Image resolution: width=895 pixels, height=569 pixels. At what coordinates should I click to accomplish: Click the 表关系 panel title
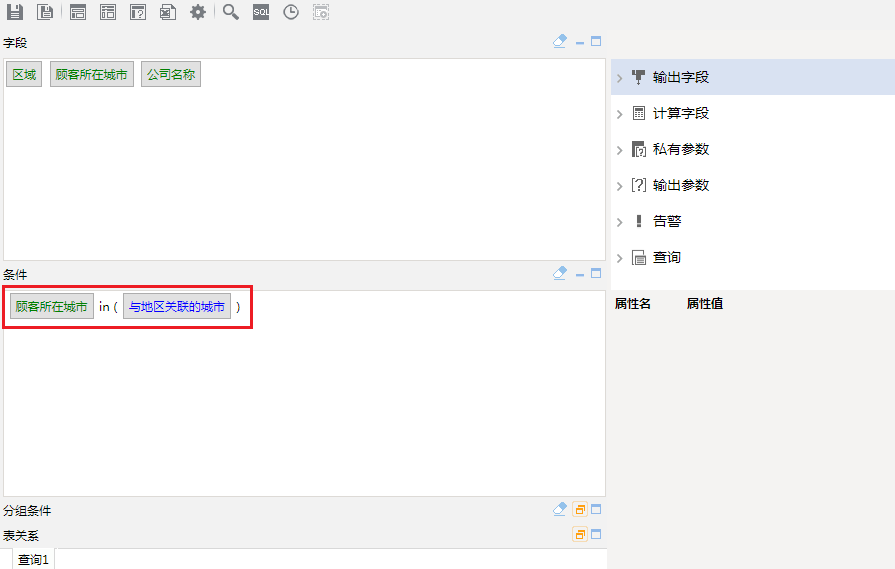pos(21,535)
